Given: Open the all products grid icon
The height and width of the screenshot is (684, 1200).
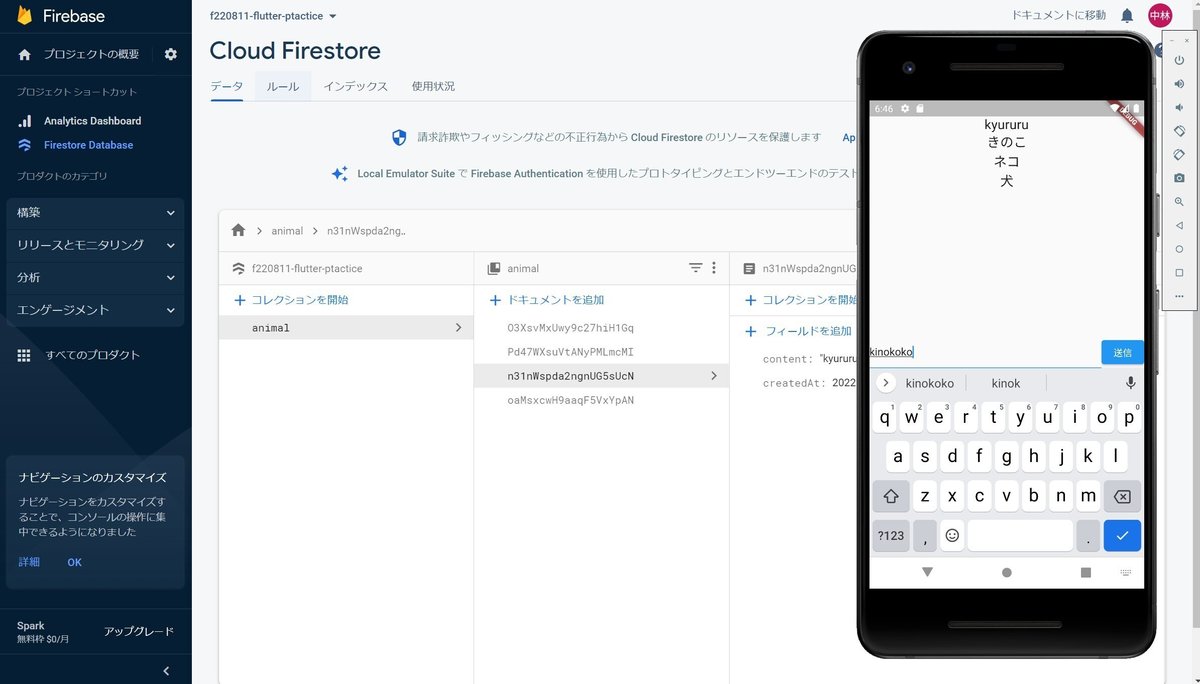Looking at the screenshot, I should click(x=24, y=355).
